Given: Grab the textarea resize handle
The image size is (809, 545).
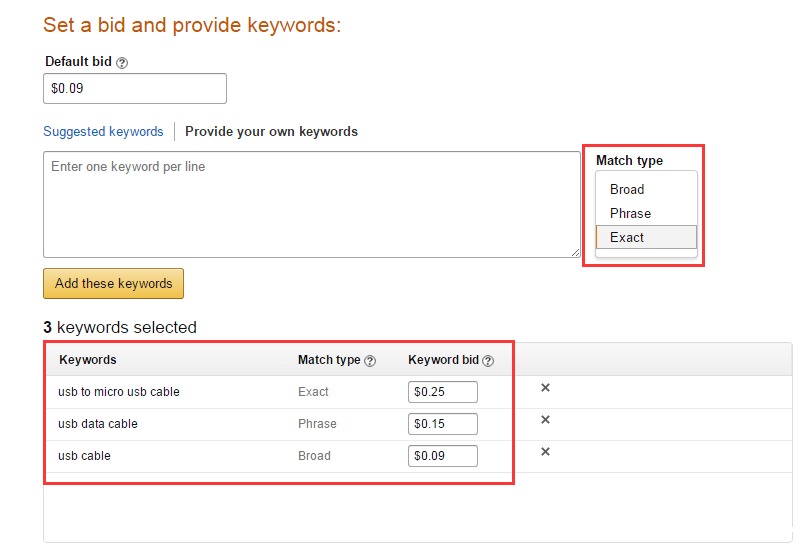Looking at the screenshot, I should point(575,253).
